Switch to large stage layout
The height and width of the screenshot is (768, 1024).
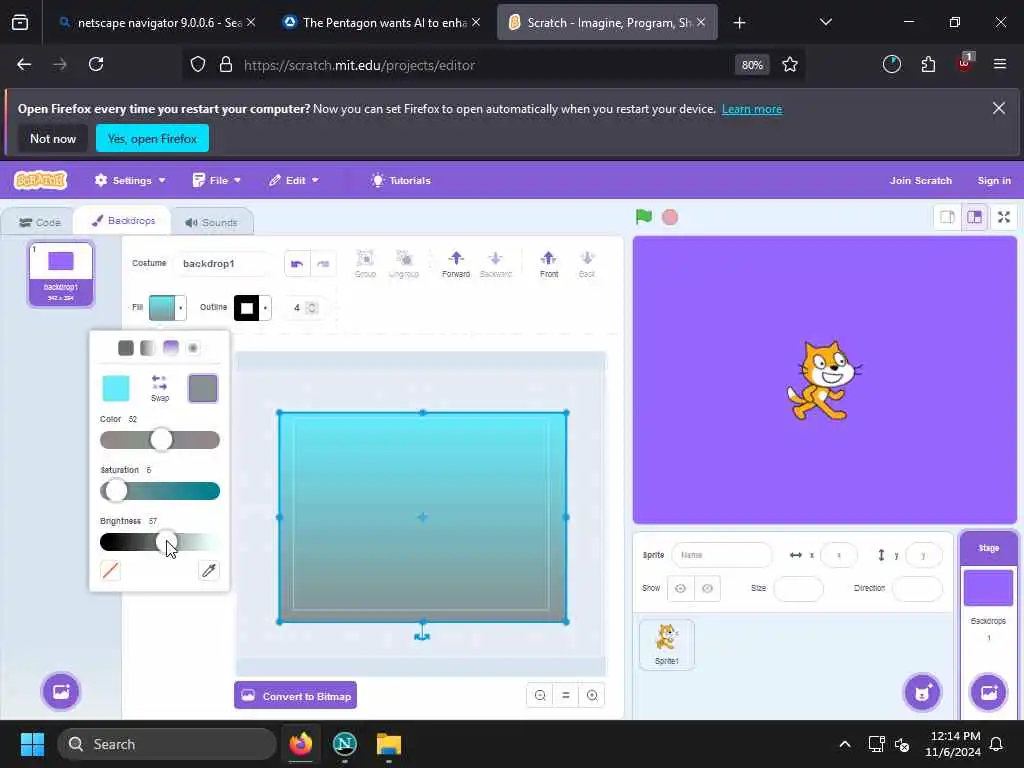tap(974, 217)
